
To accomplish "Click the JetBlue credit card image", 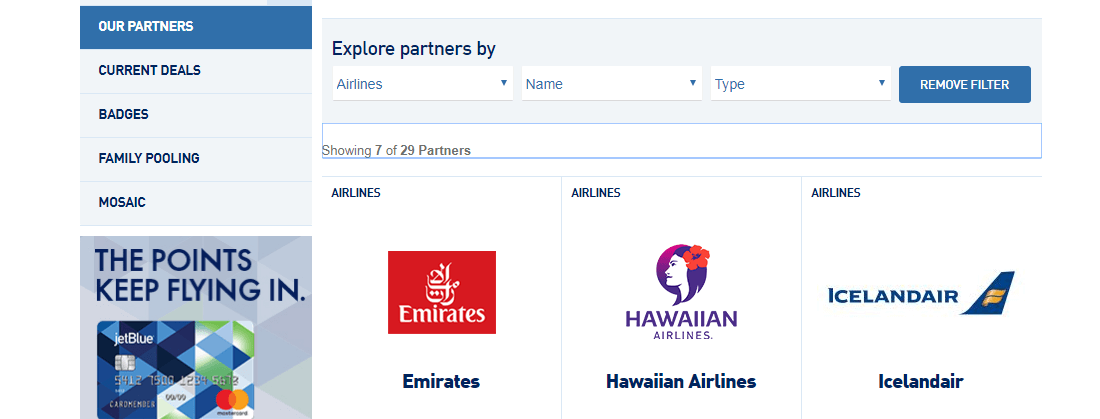I will (175, 369).
